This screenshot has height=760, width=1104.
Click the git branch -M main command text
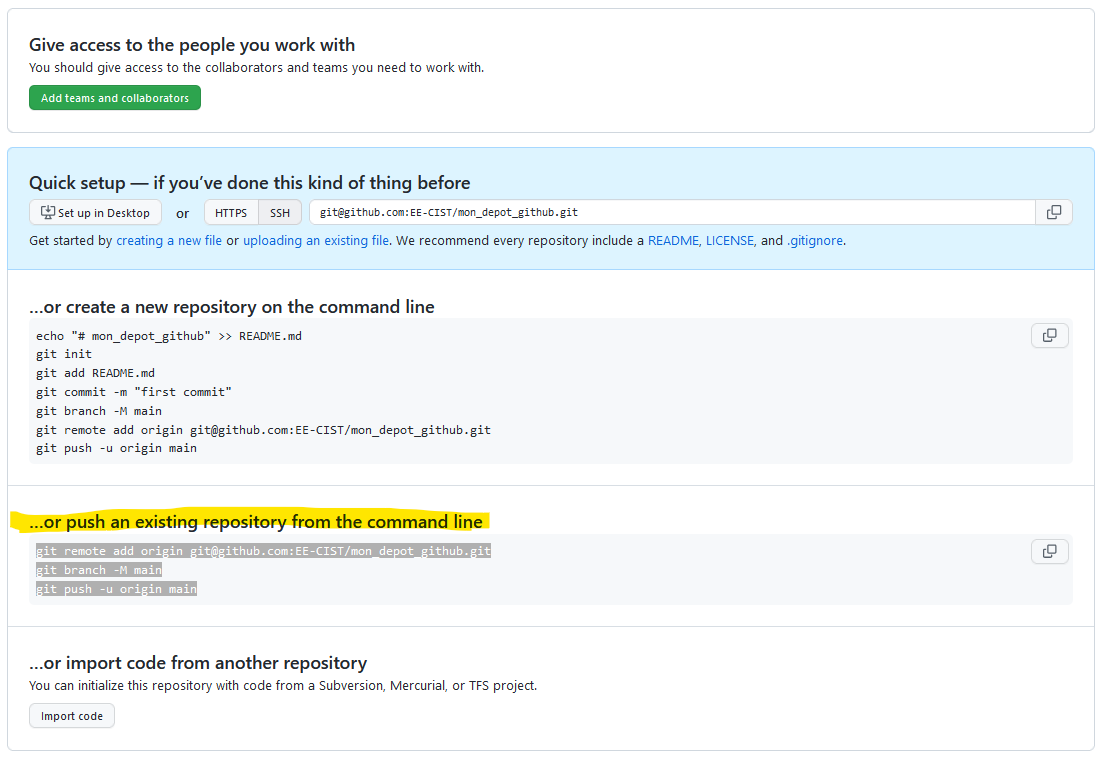(98, 569)
